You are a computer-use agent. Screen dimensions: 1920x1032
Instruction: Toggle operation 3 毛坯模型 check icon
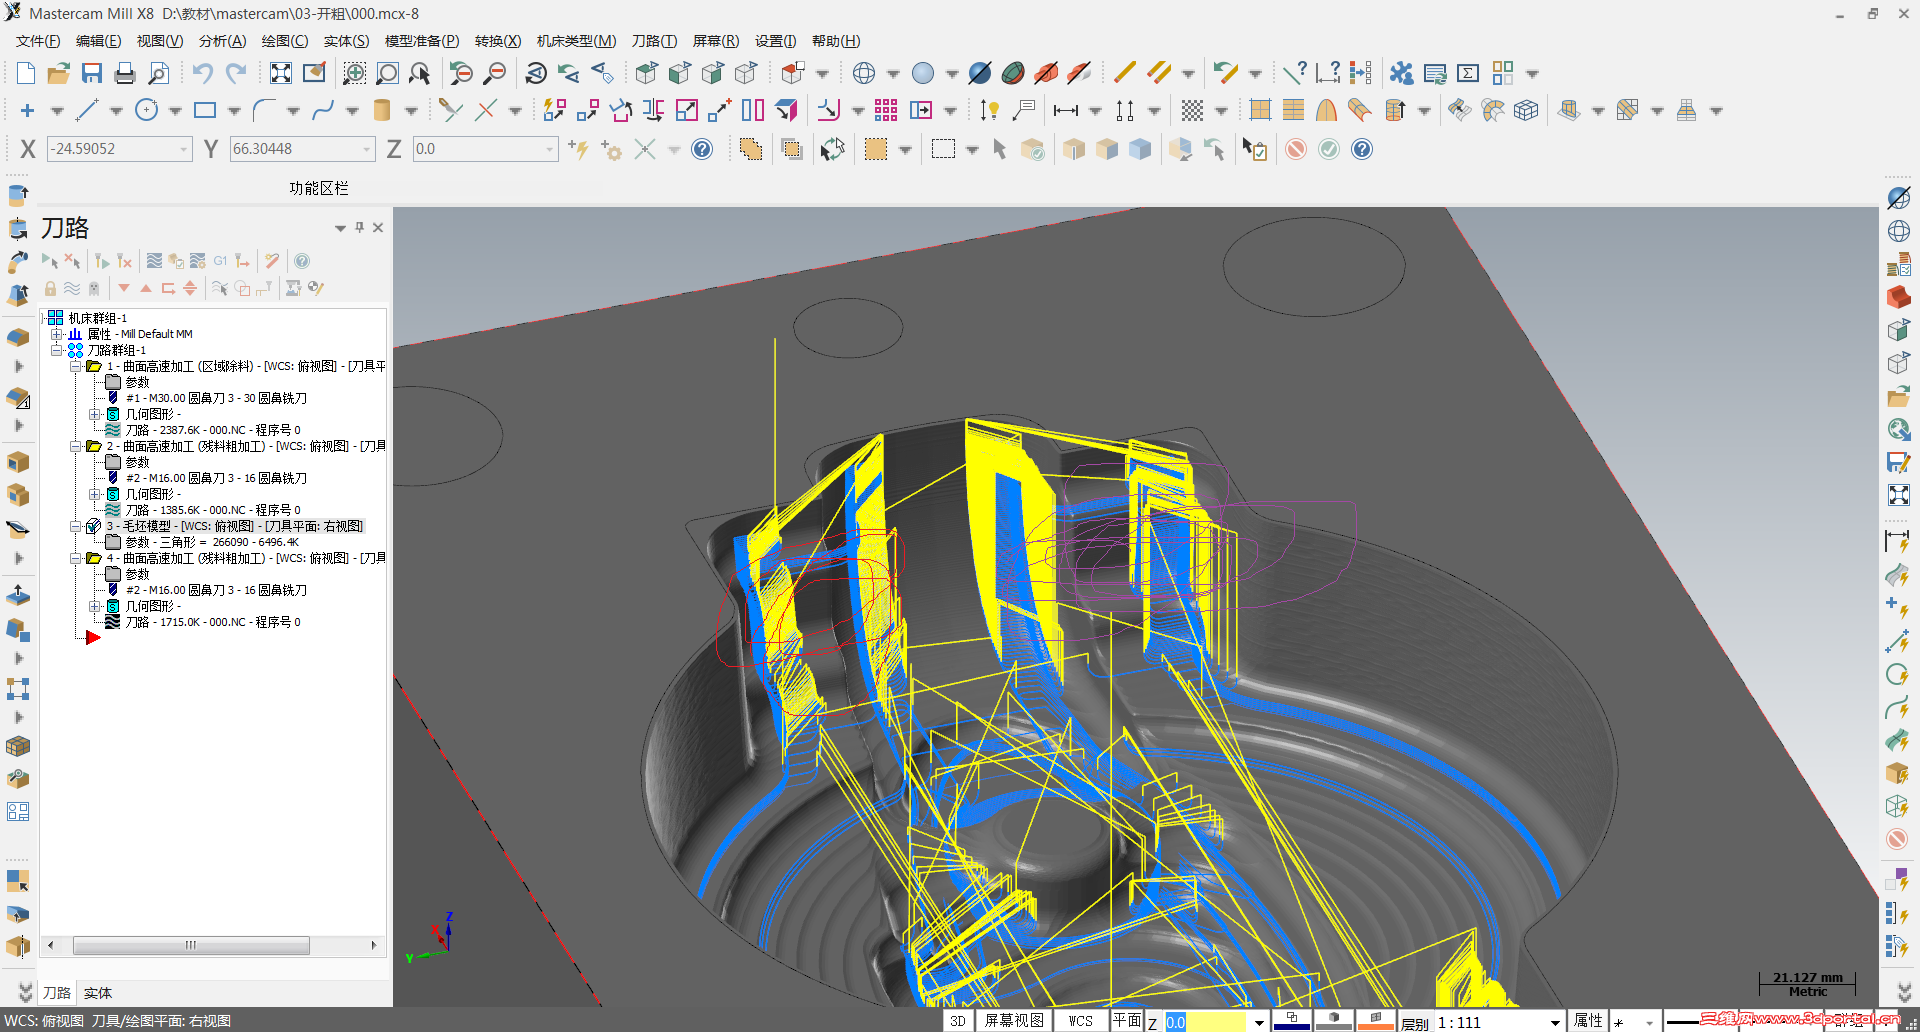(x=93, y=526)
